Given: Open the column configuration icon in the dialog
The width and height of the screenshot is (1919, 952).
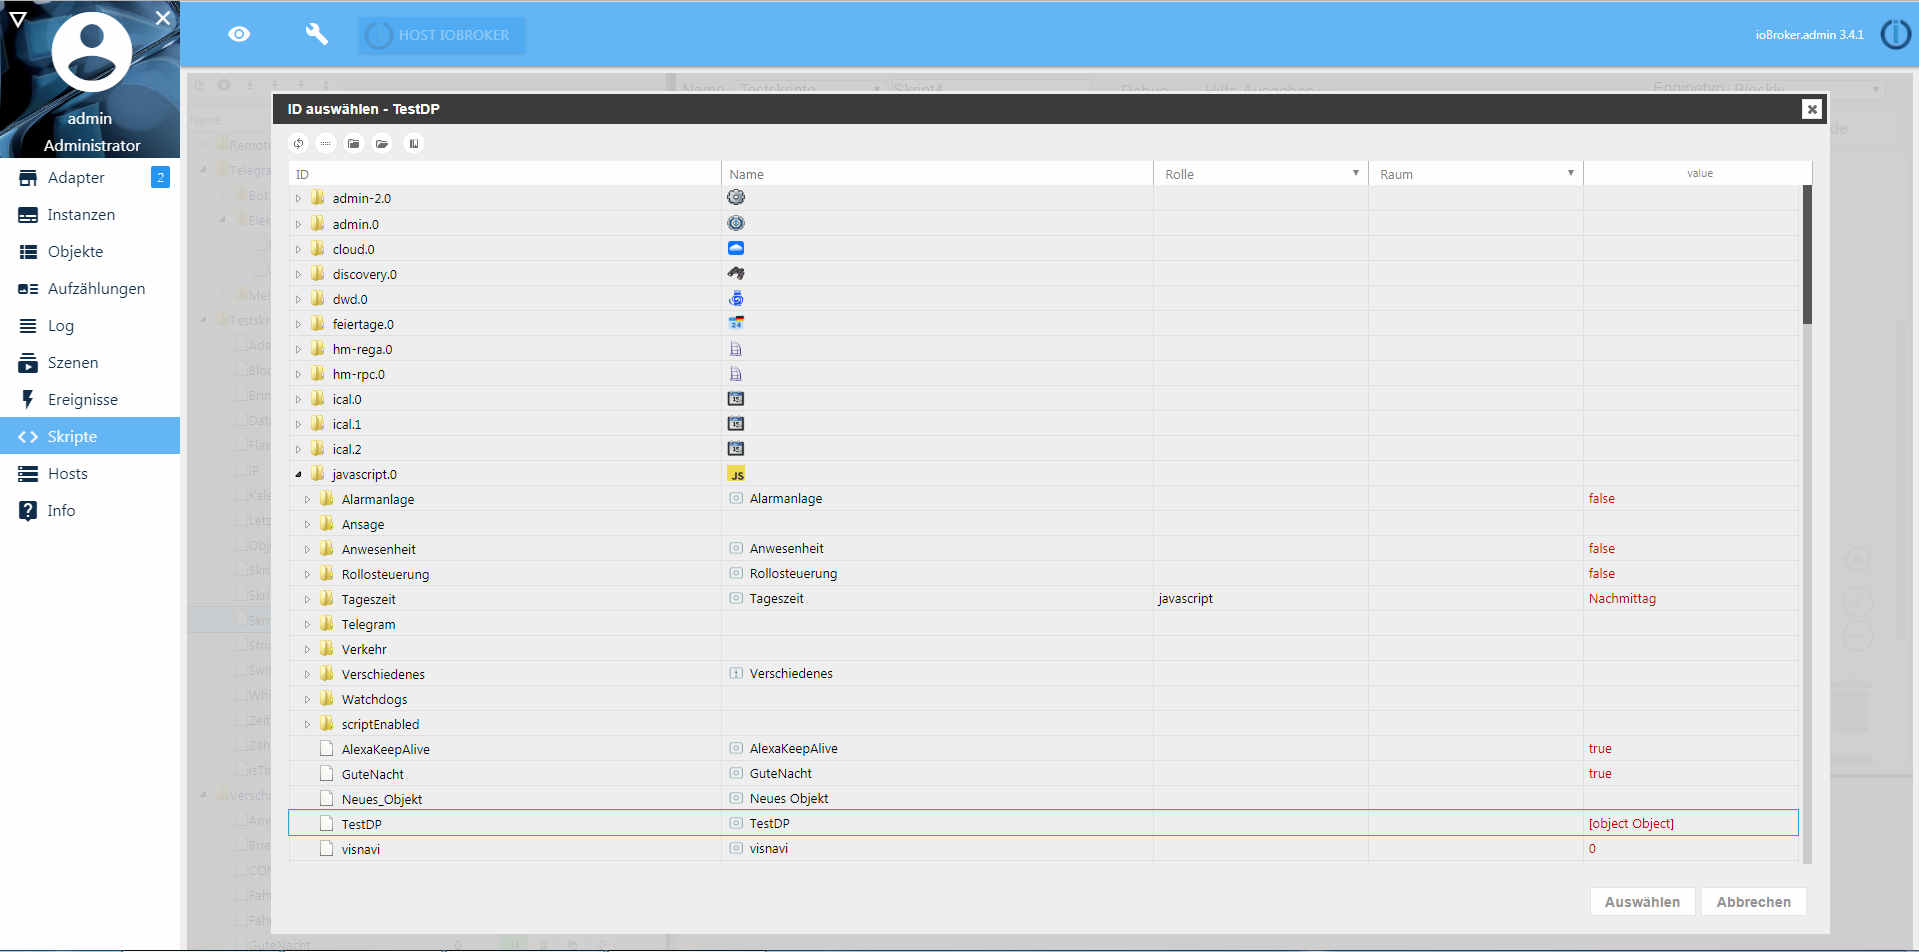Looking at the screenshot, I should coord(414,143).
